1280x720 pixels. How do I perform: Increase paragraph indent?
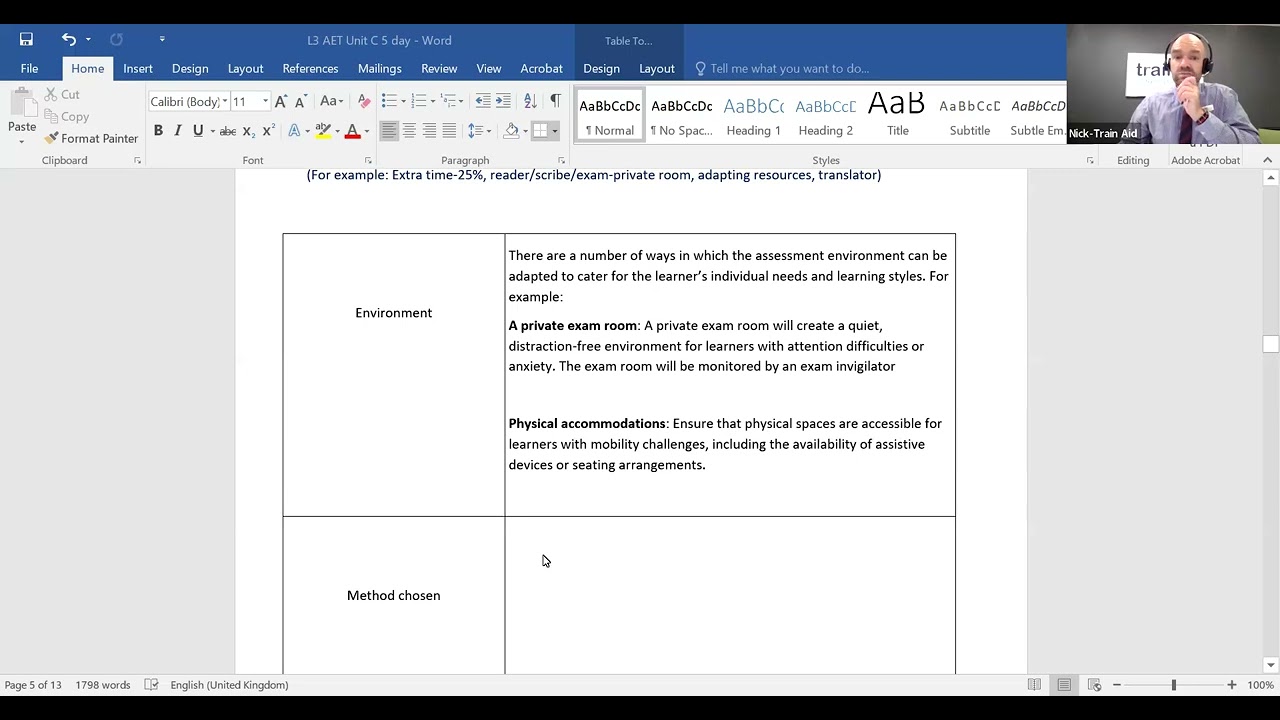tap(503, 101)
